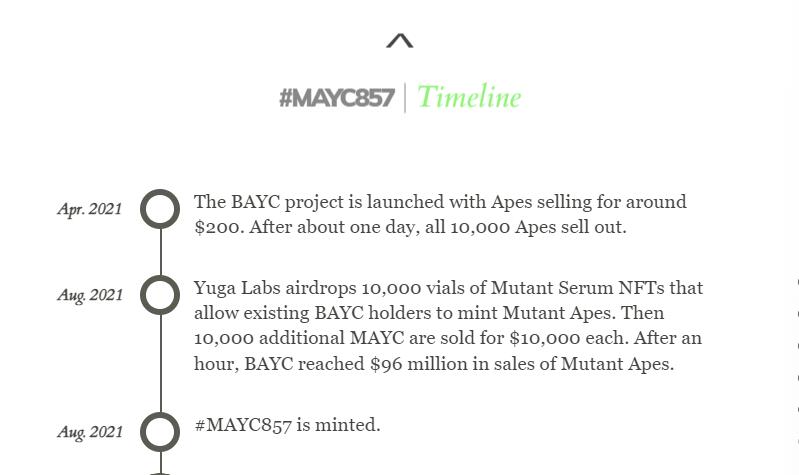The image size is (799, 475).
Task: Click the timeline line between Apr. and Aug. markers
Action: [x=161, y=252]
